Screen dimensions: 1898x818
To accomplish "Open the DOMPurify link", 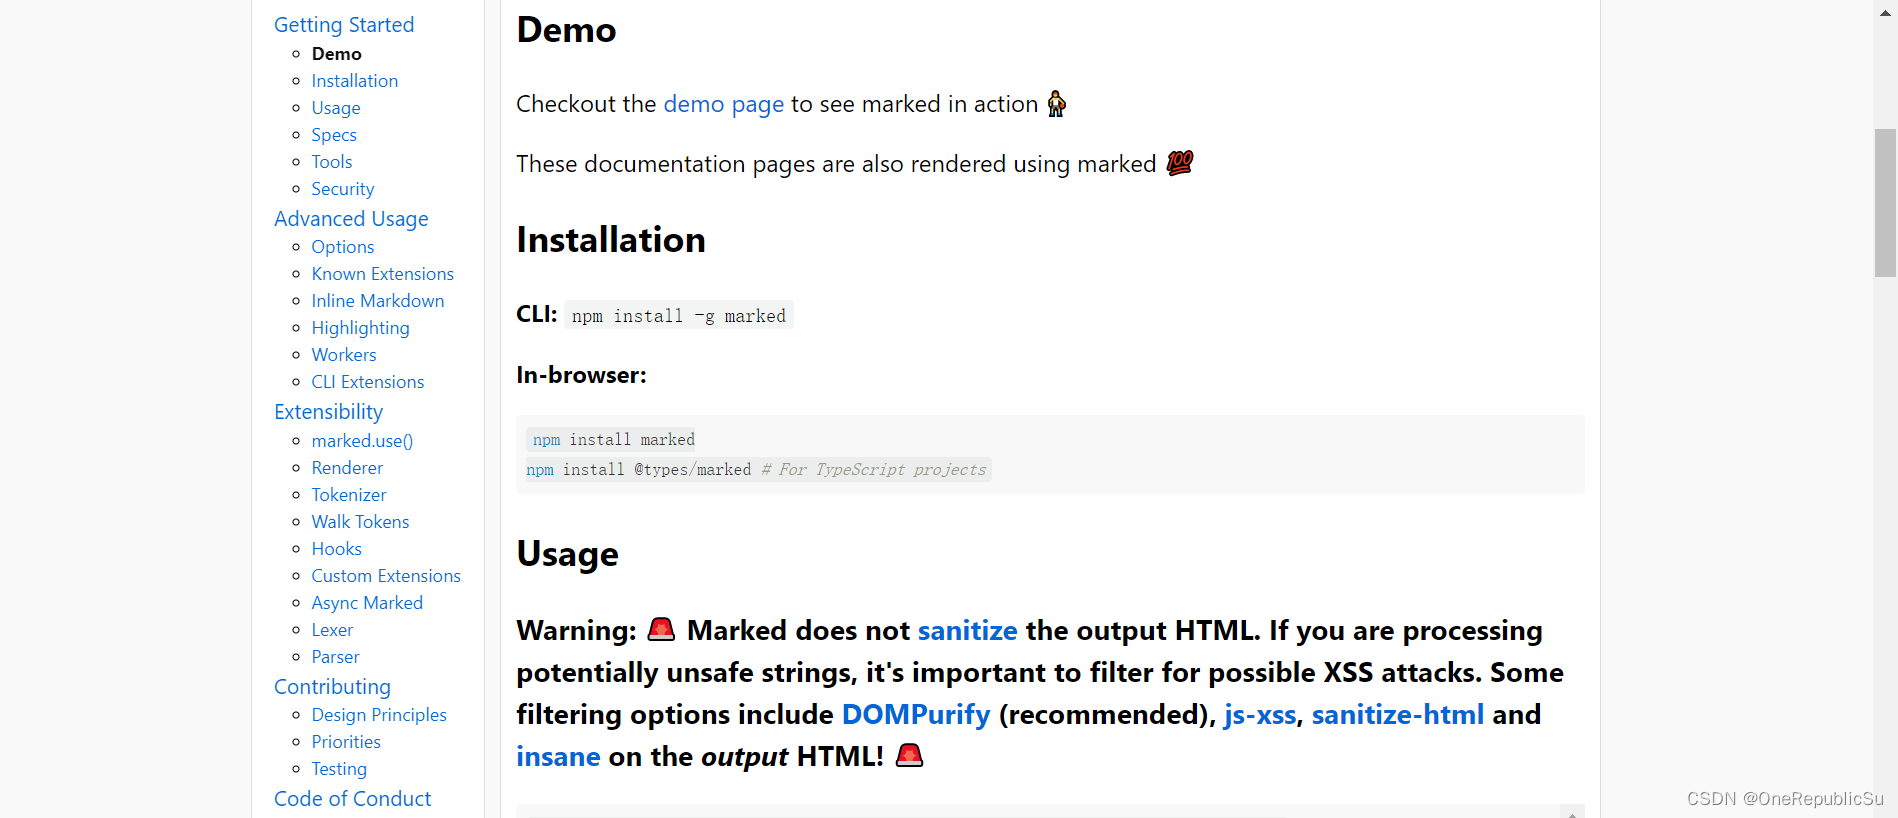I will pos(916,715).
